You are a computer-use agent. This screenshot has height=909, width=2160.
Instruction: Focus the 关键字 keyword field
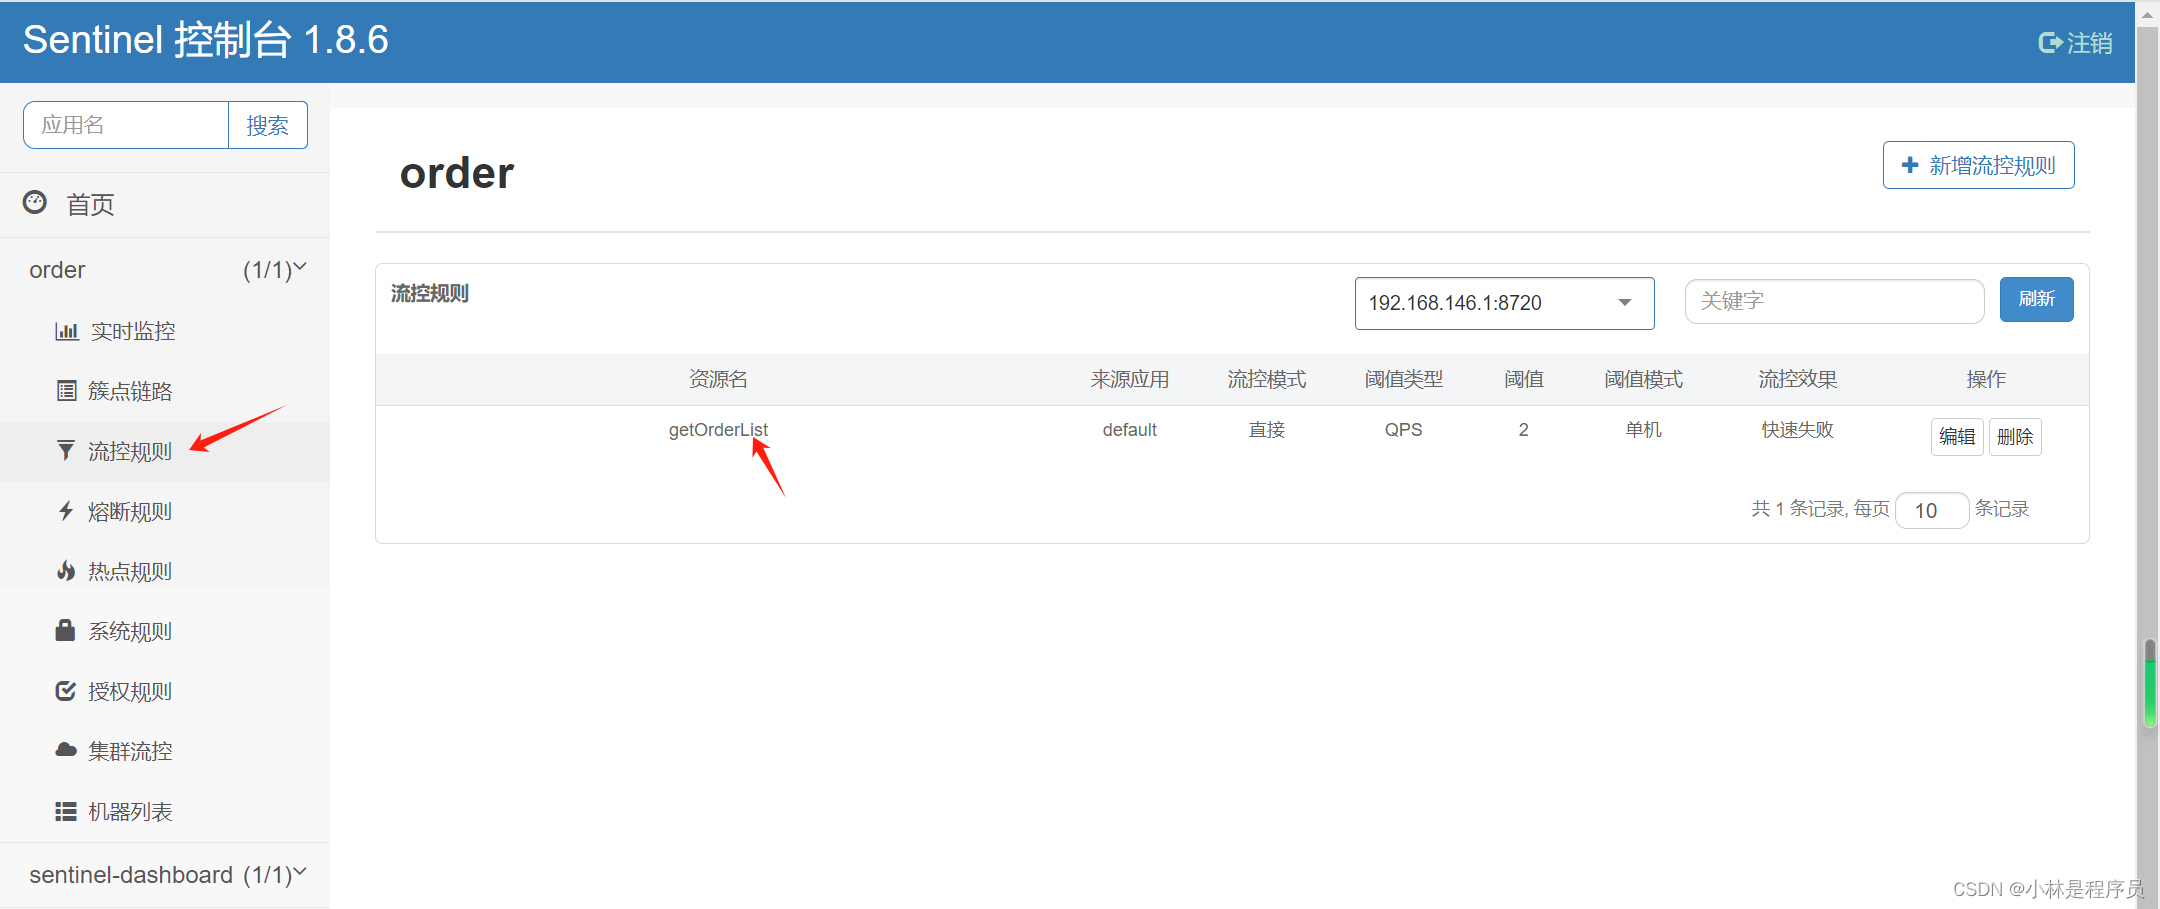point(1834,301)
